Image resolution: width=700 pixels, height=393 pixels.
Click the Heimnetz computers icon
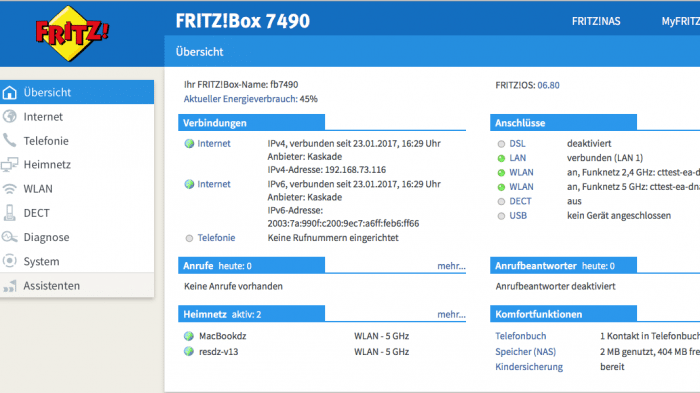(9, 164)
